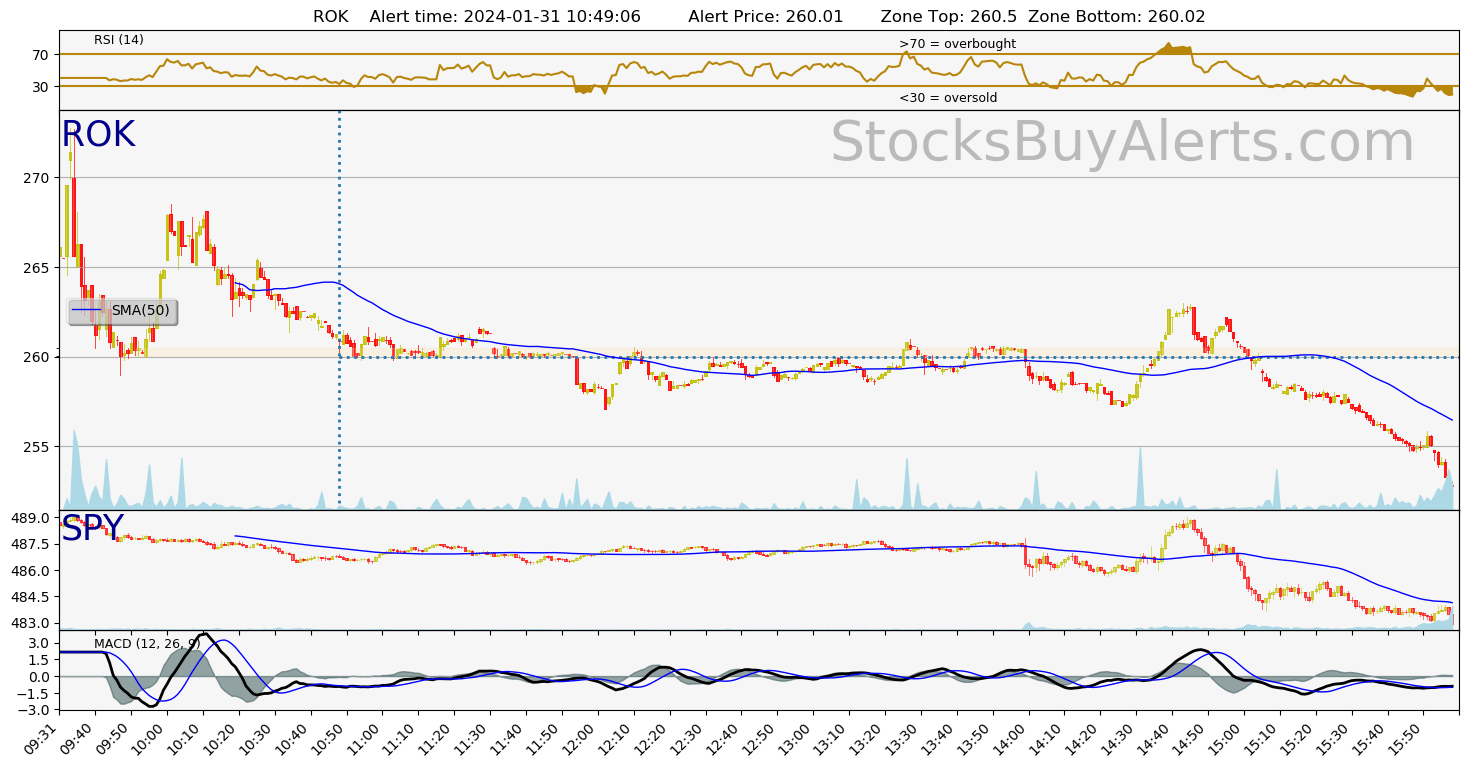Image resolution: width=1474 pixels, height=768 pixels.
Task: Click the 270 price axis label
Action: pyautogui.click(x=36, y=178)
